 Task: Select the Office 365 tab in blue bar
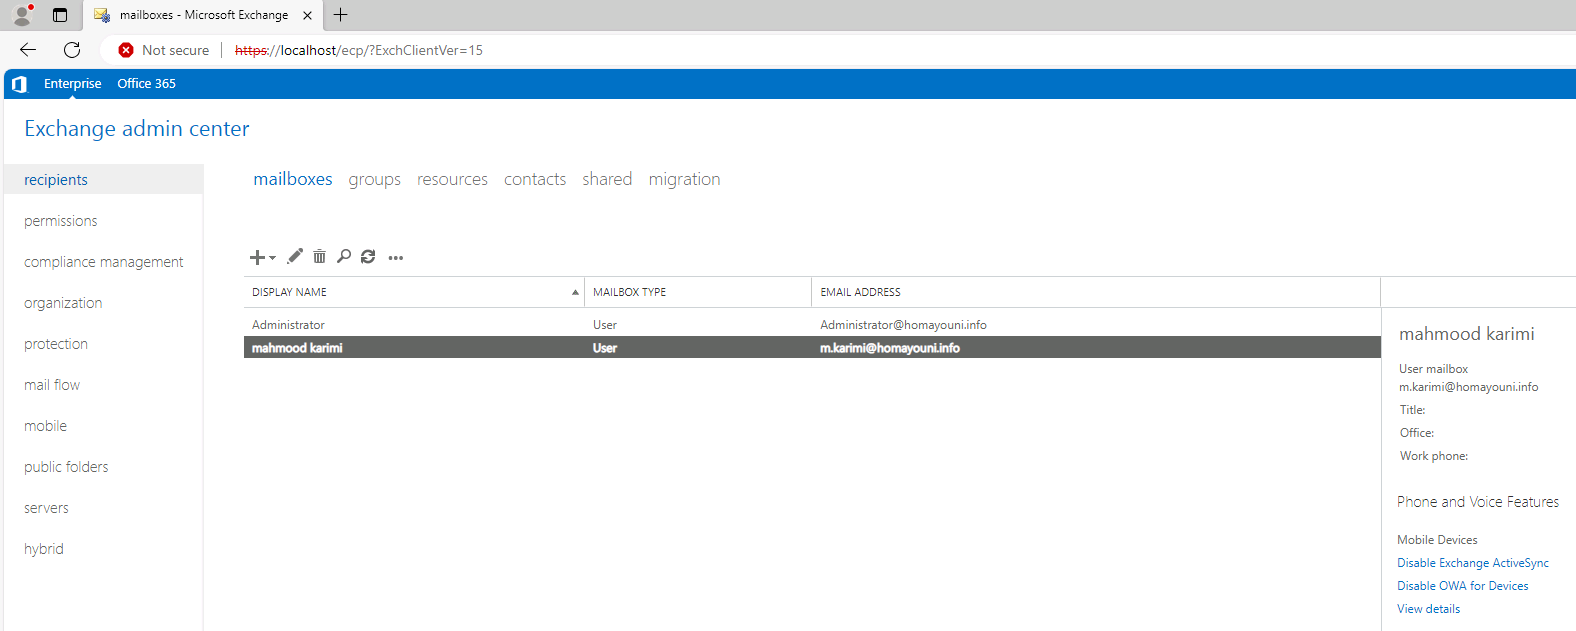pos(146,84)
